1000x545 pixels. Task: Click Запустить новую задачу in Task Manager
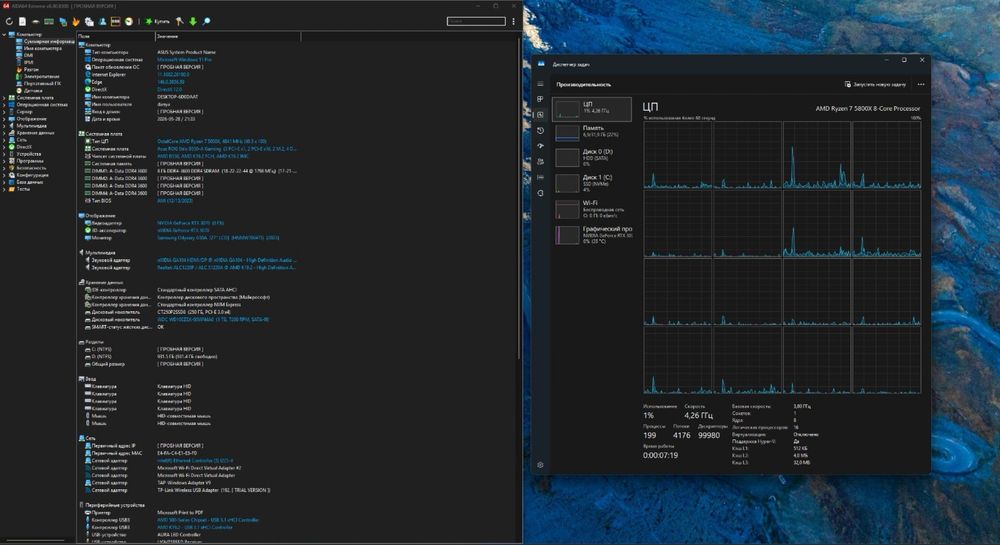(x=875, y=84)
